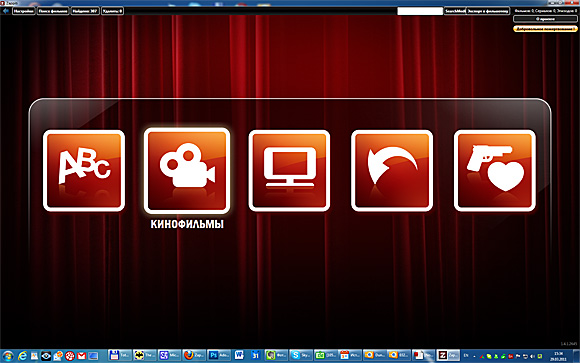
Task: Click the Удалить button in toolbar
Action: click(x=112, y=11)
